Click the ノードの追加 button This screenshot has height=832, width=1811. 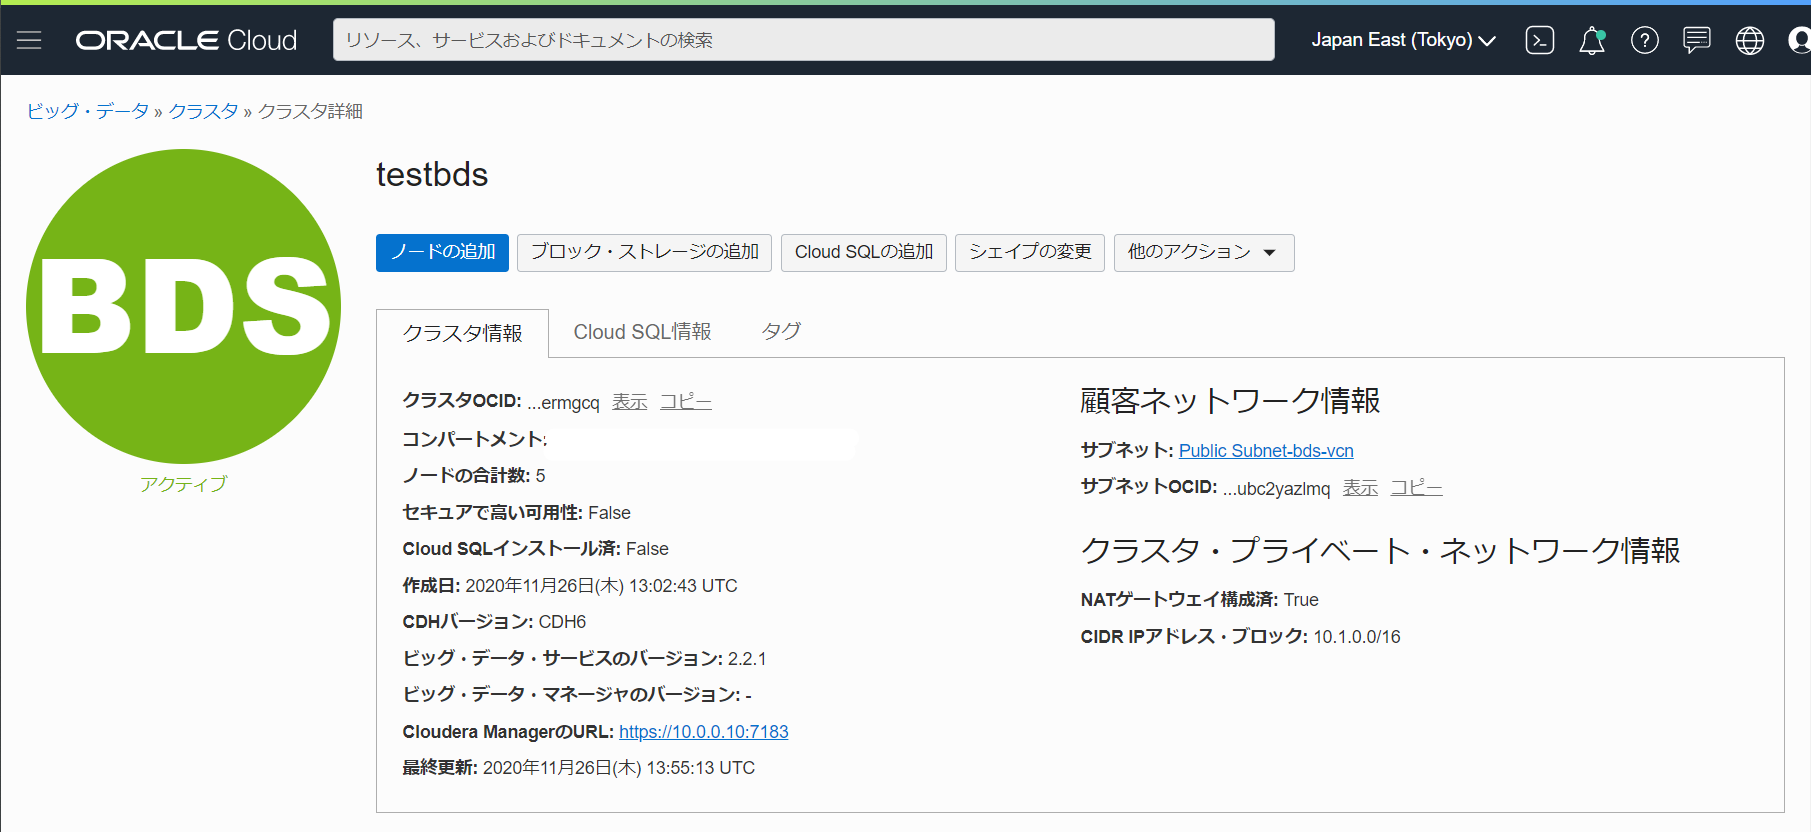pos(442,252)
